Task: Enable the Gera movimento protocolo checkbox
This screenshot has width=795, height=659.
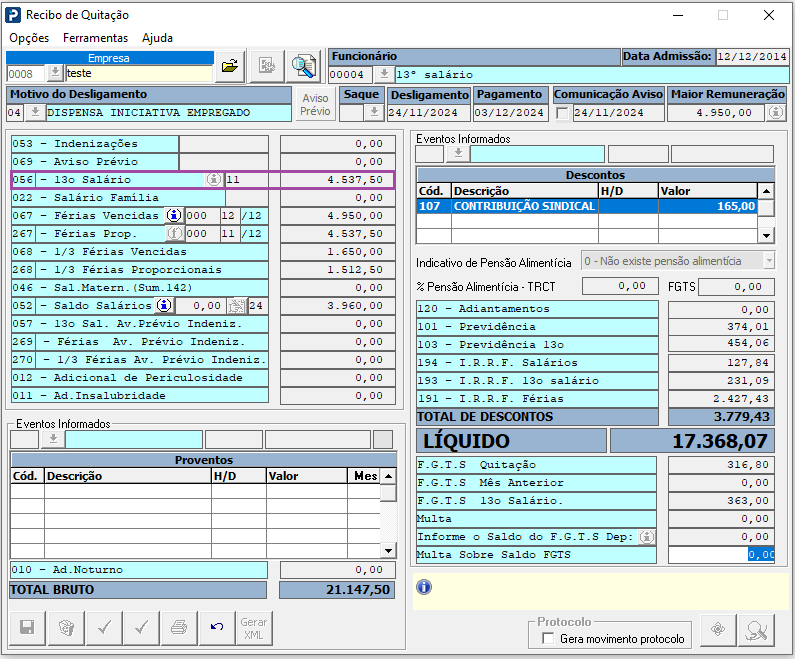Action: pos(547,638)
